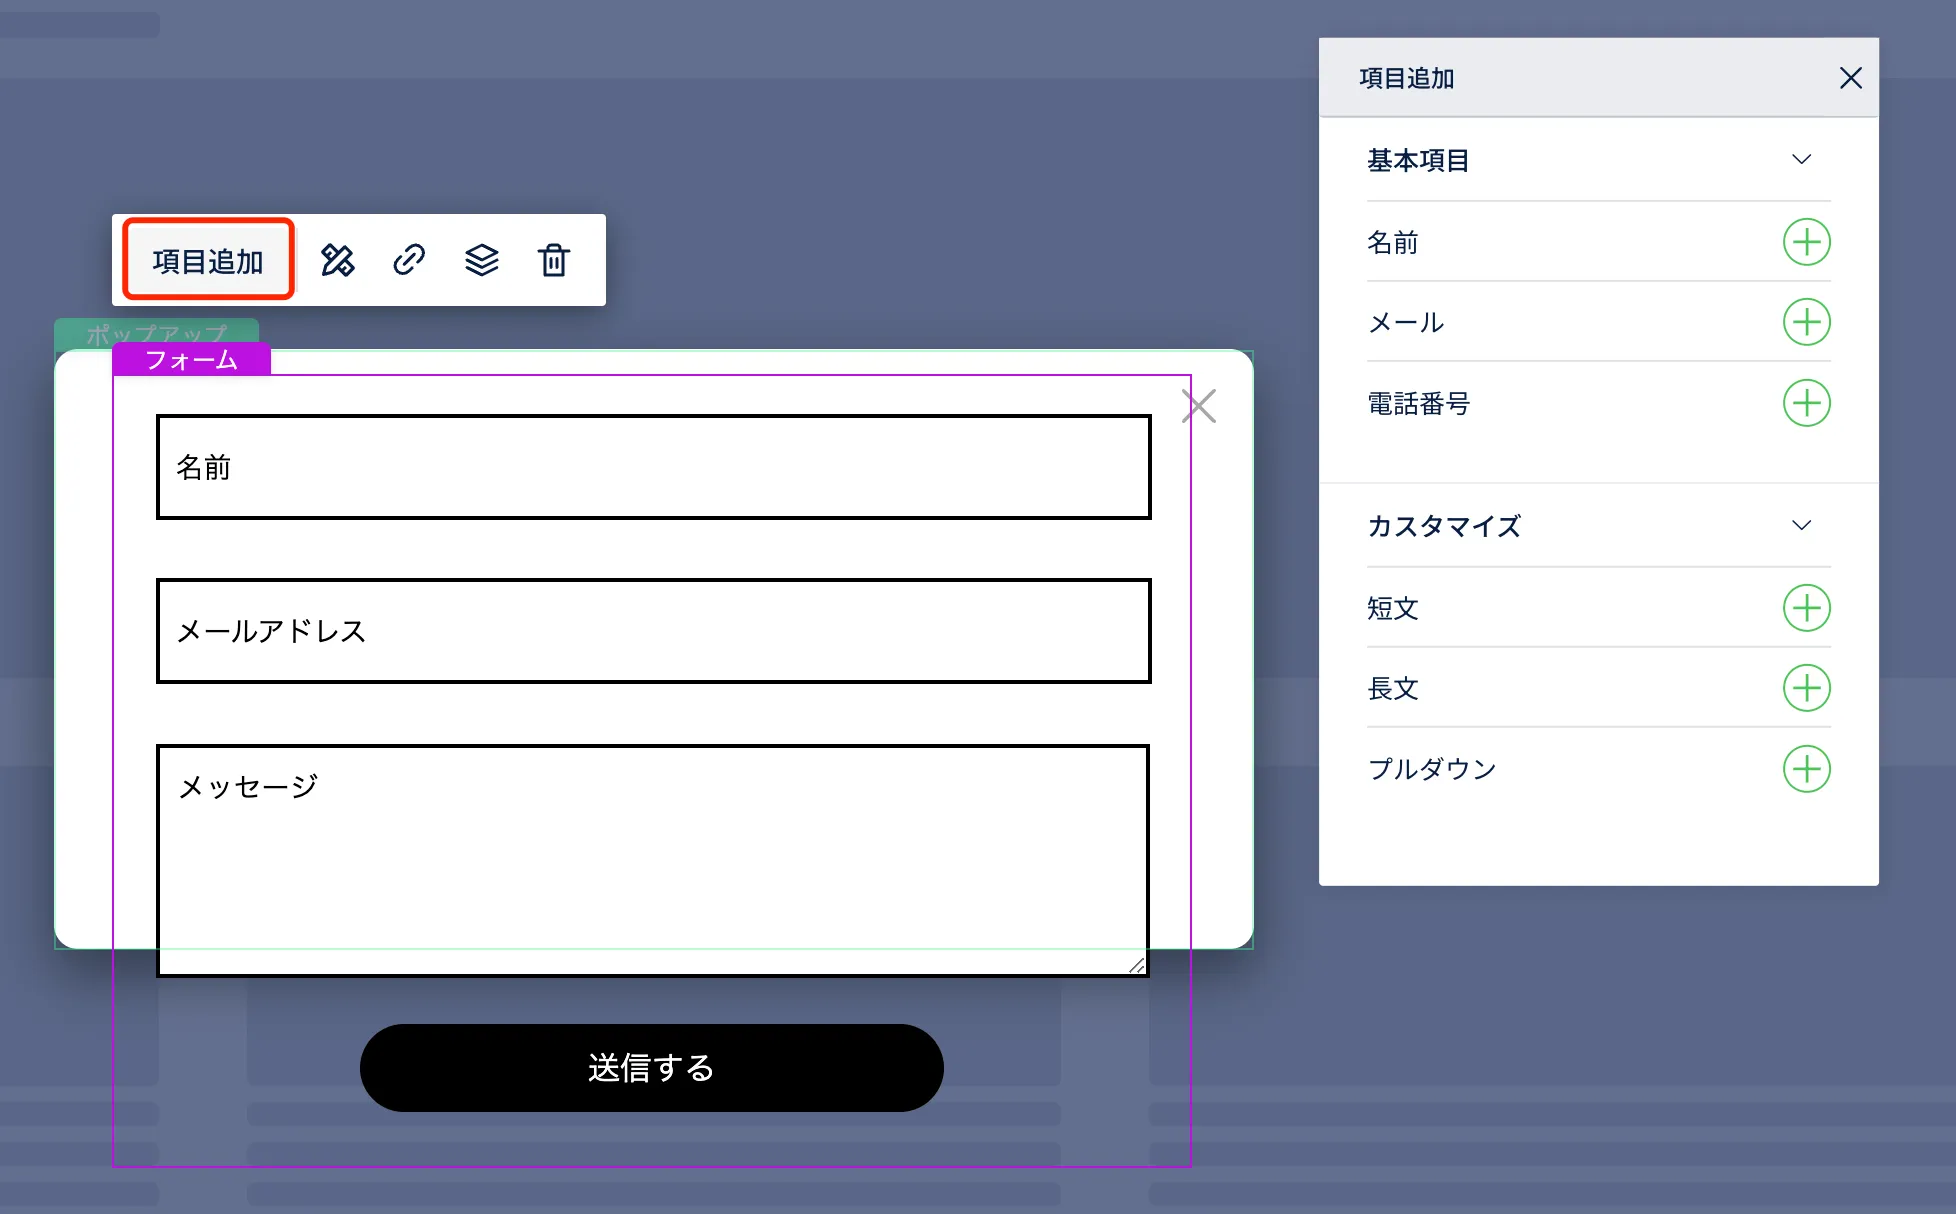This screenshot has width=1956, height=1214.
Task: Click the 項目追加 toolbar button
Action: click(x=208, y=260)
